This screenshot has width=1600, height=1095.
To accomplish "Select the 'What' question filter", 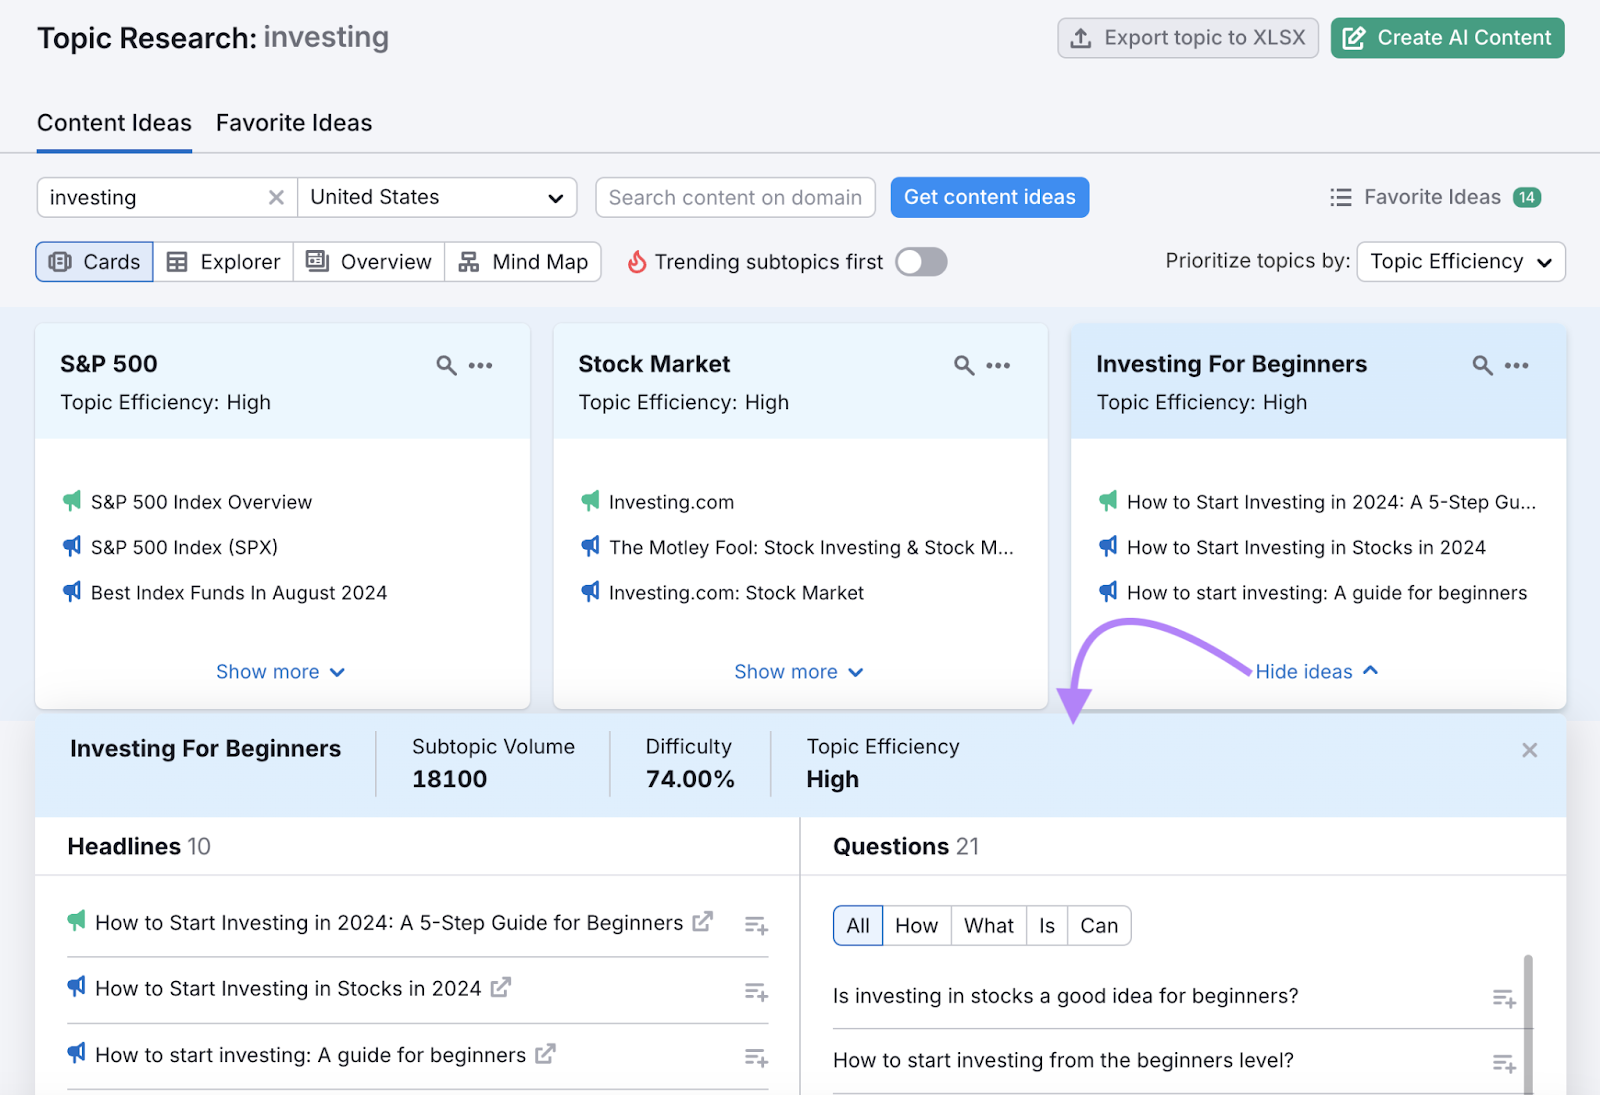I will pyautogui.click(x=988, y=926).
